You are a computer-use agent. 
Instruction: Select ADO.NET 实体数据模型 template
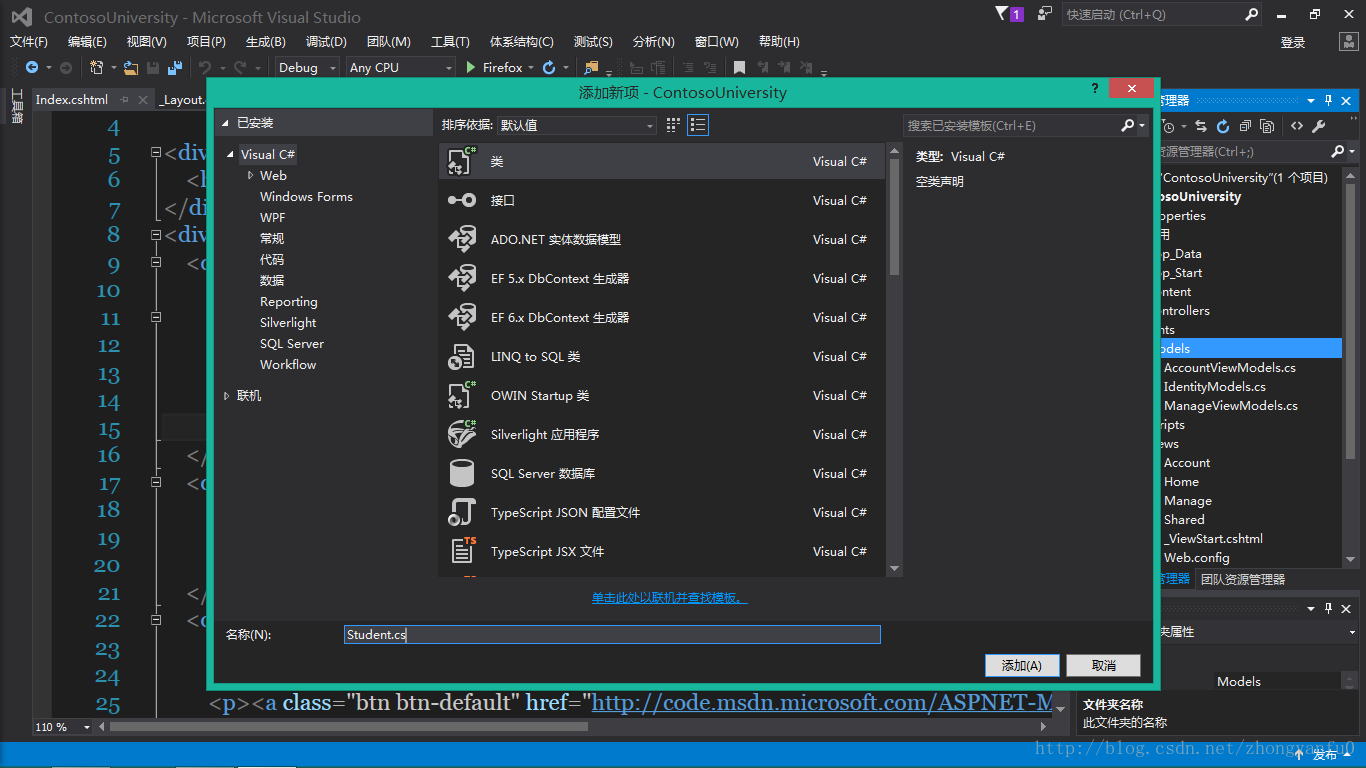pyautogui.click(x=662, y=239)
